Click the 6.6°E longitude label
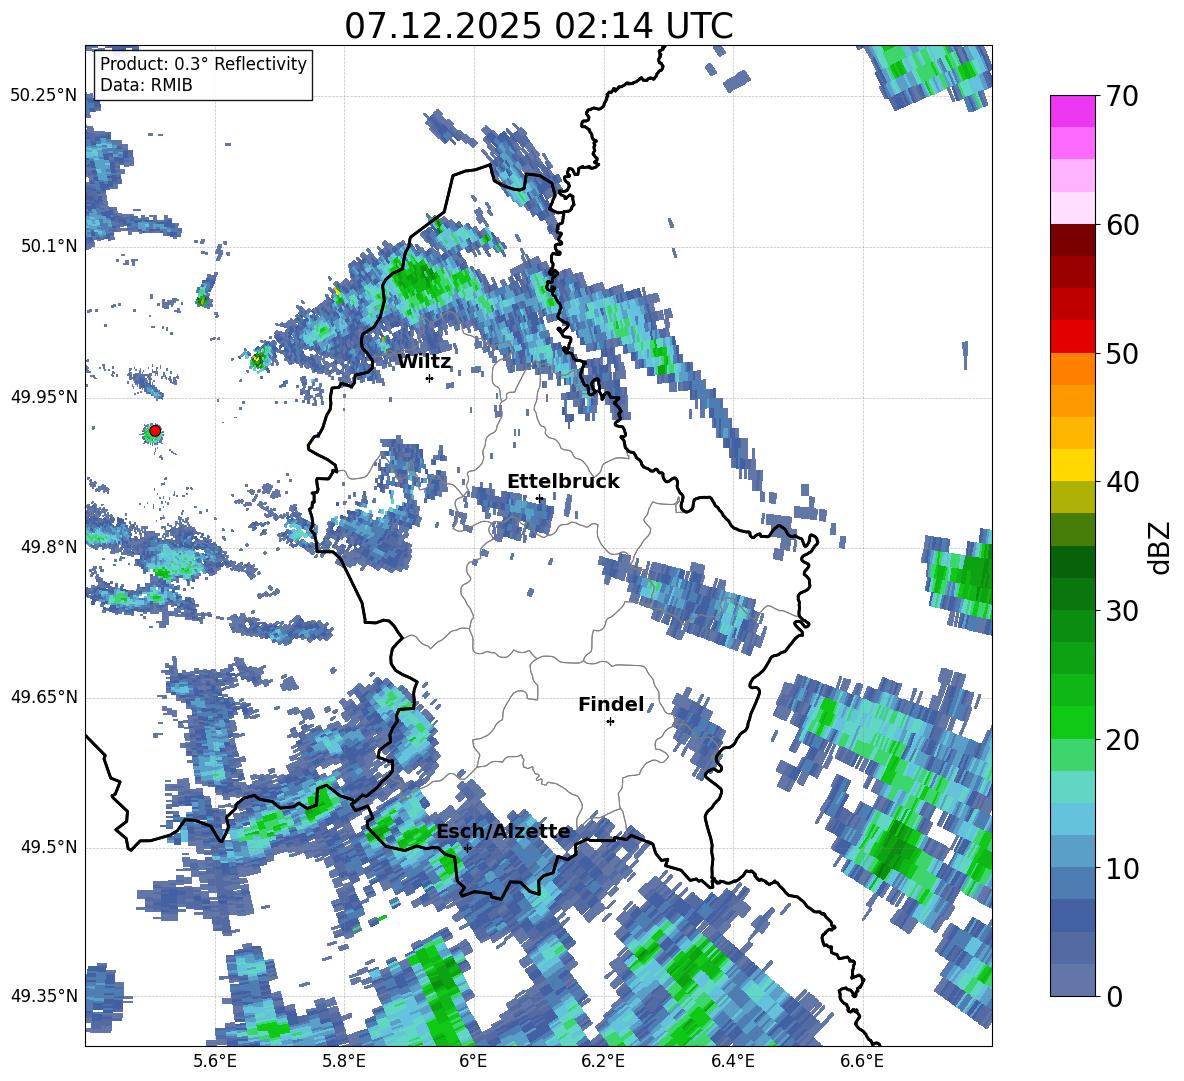 pos(862,1061)
